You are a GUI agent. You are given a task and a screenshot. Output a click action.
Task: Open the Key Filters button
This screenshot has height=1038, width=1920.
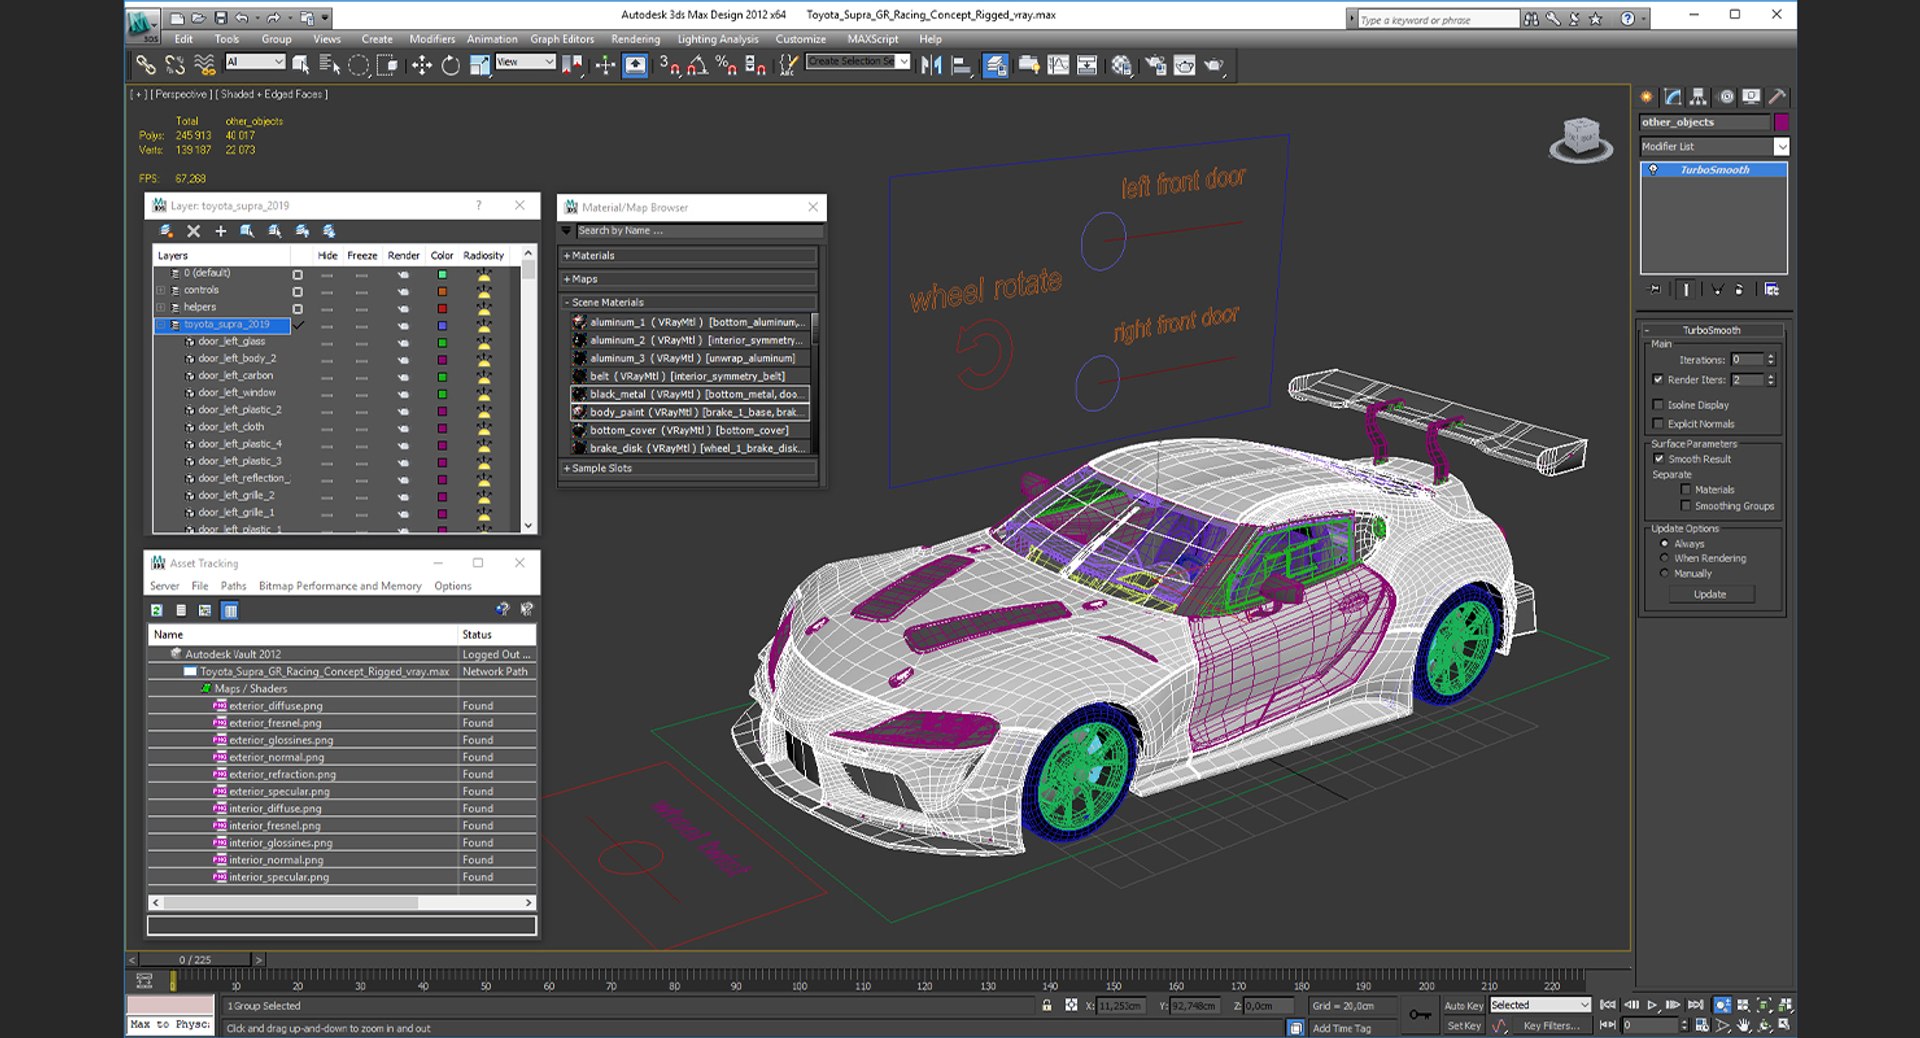1551,1026
